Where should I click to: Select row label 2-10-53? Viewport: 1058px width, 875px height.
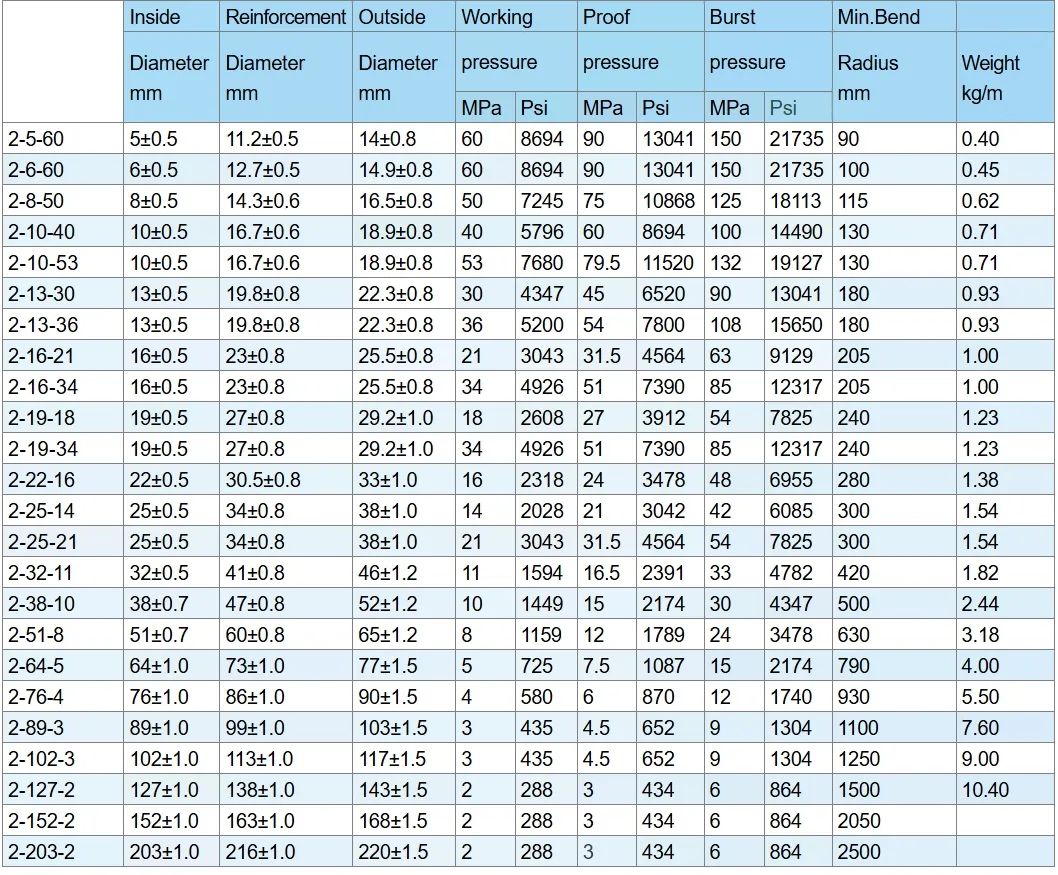pos(41,263)
